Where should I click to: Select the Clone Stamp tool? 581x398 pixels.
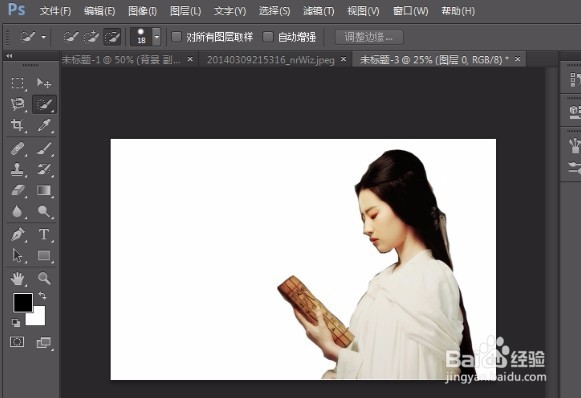[x=17, y=169]
